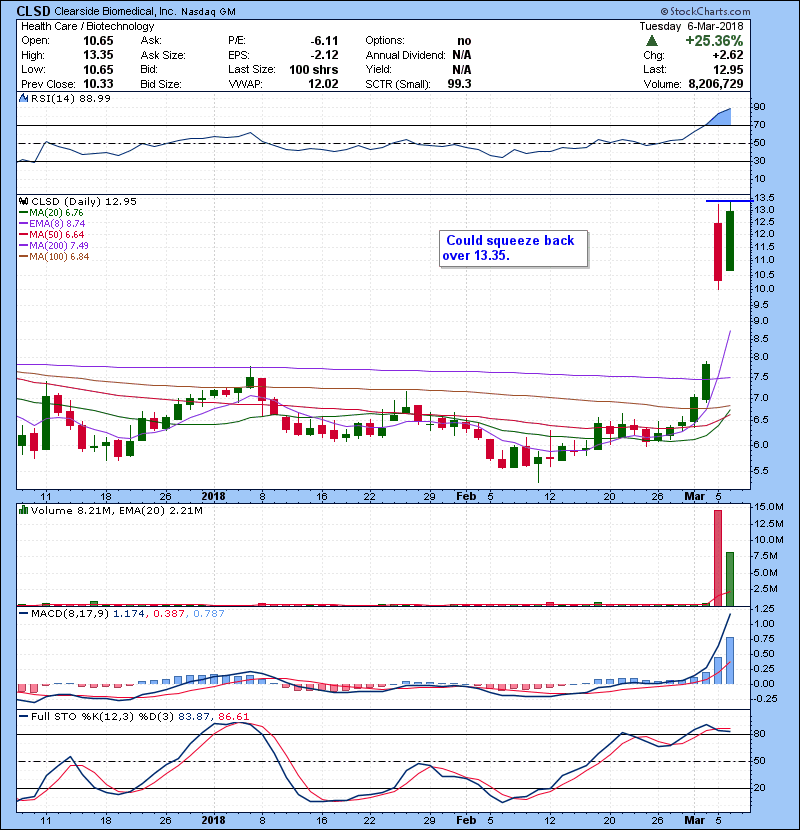Click the Health Care / Biotechnology sector label
The width and height of the screenshot is (800, 830).
pyautogui.click(x=88, y=26)
